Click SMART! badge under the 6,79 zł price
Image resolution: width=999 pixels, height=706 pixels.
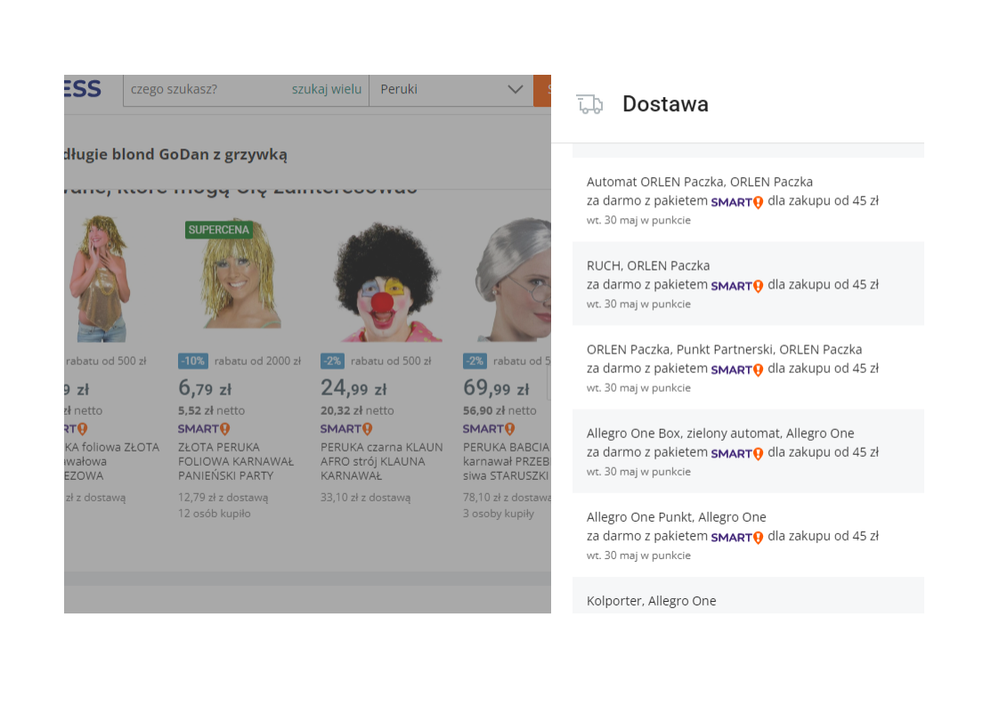(x=204, y=429)
